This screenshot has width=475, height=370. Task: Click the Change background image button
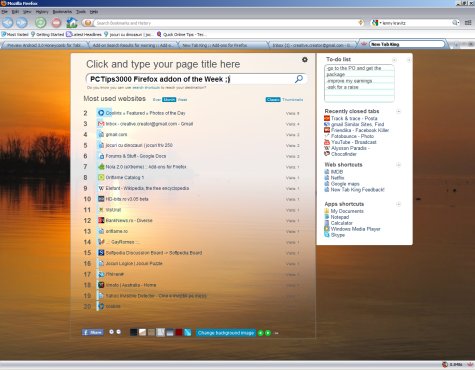coord(226,333)
